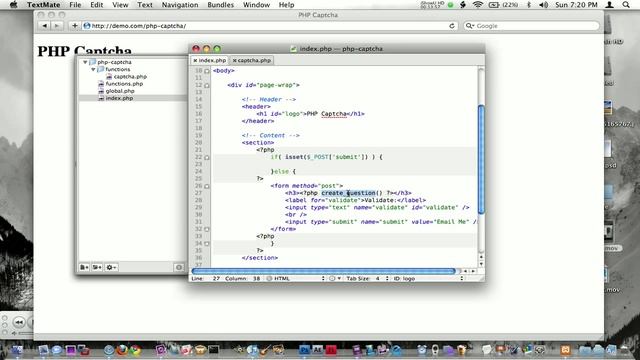
Task: Click the Wi-Fi status icon
Action: point(478,5)
